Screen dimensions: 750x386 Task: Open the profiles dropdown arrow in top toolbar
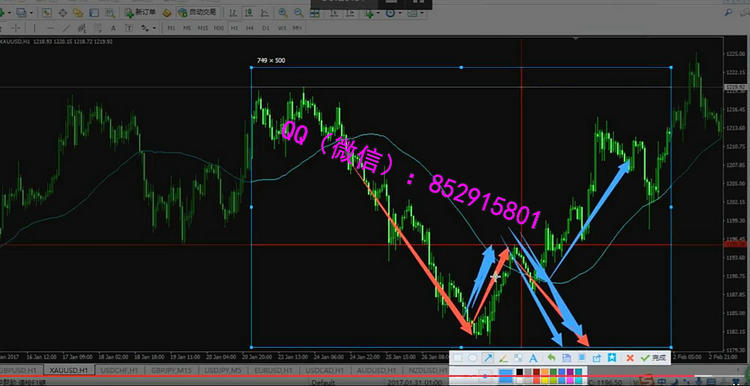pyautogui.click(x=32, y=13)
